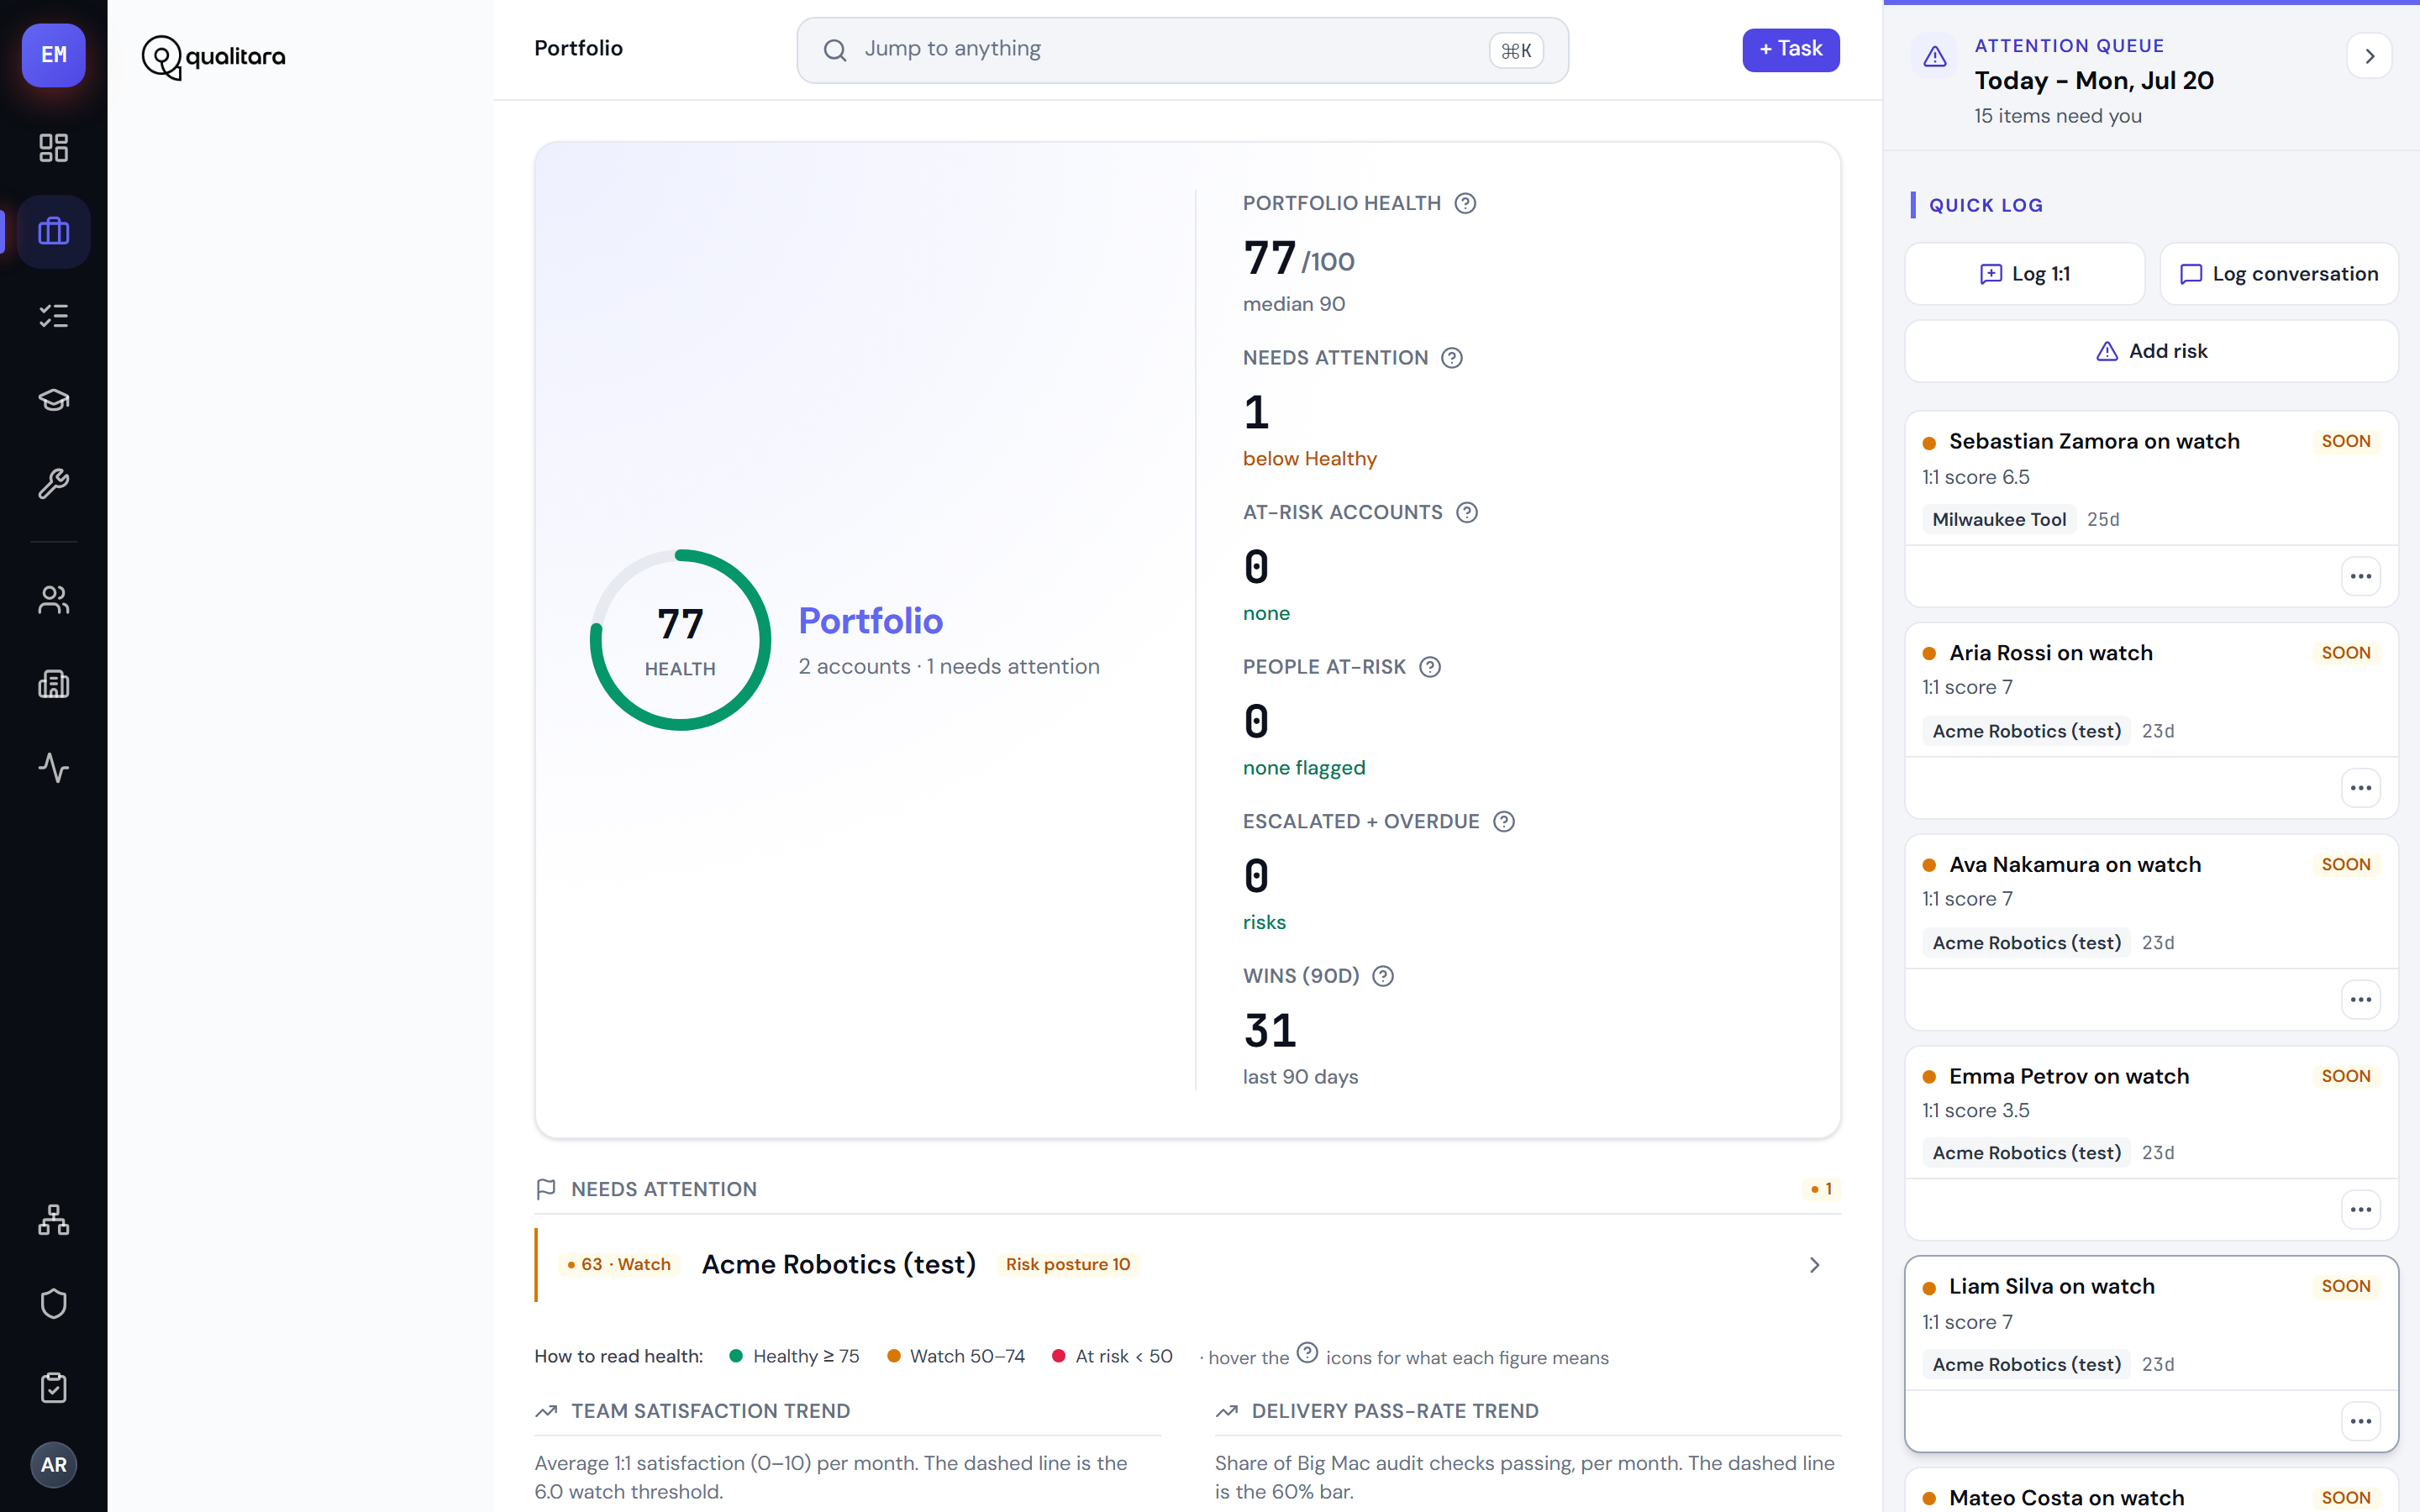Click the ⌘K shortcut badge
The height and width of the screenshot is (1512, 2420).
(x=1516, y=51)
